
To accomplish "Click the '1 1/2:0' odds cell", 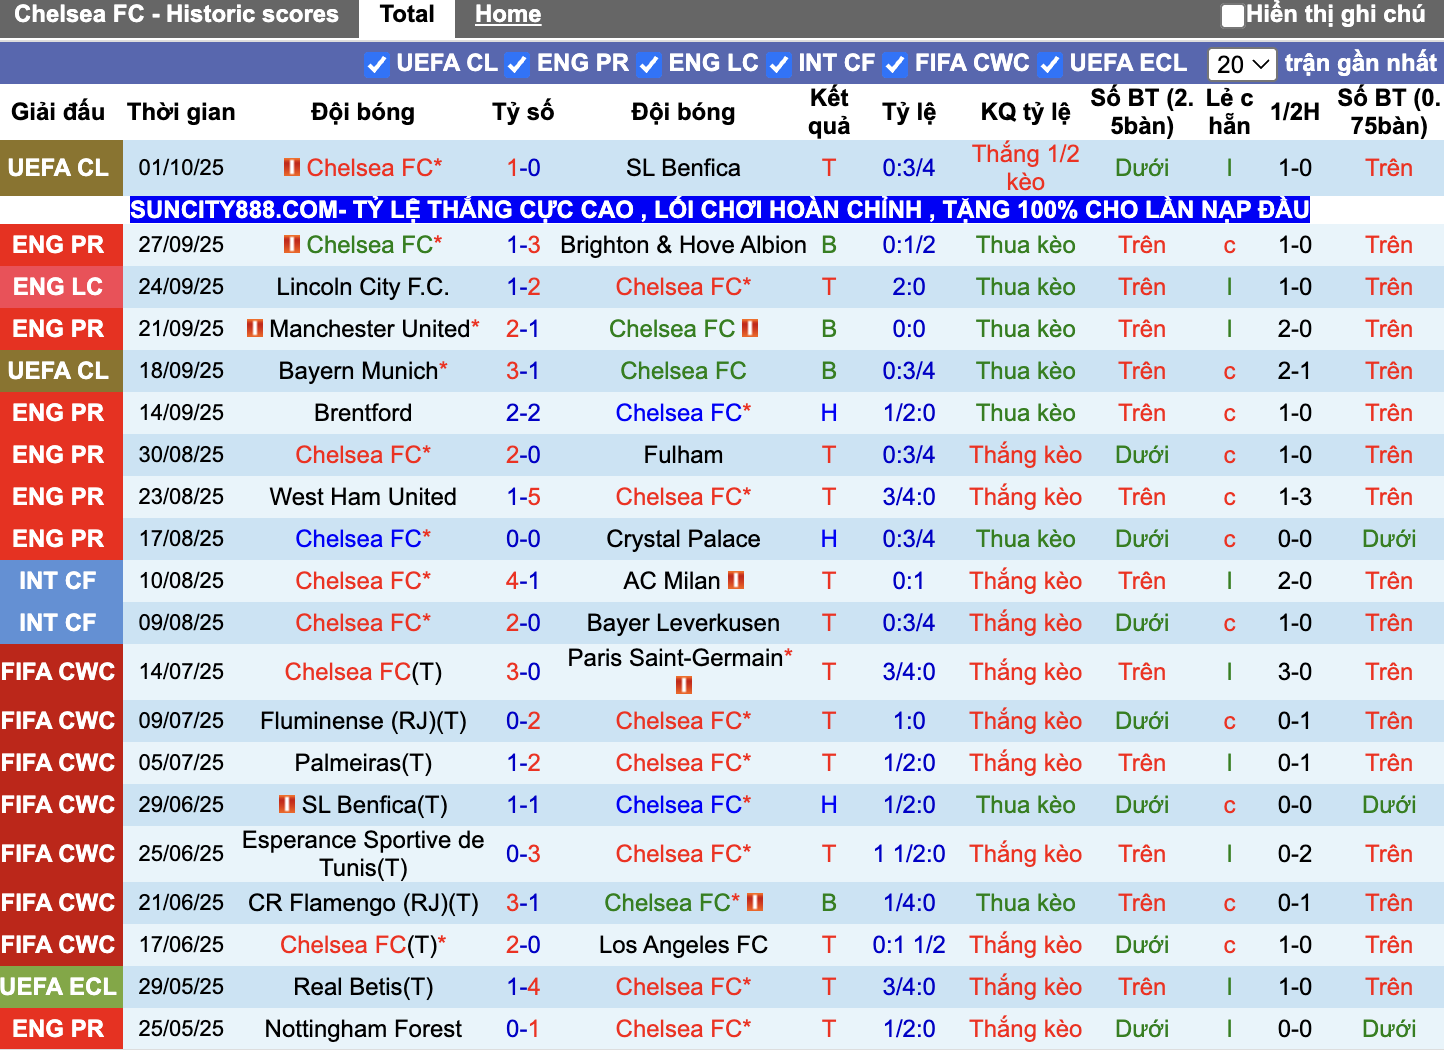I will tap(909, 854).
